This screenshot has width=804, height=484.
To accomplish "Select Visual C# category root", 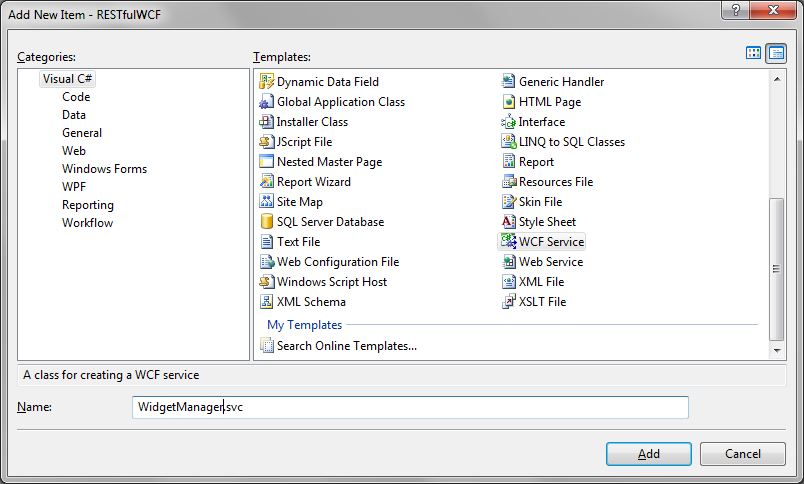I will click(67, 79).
